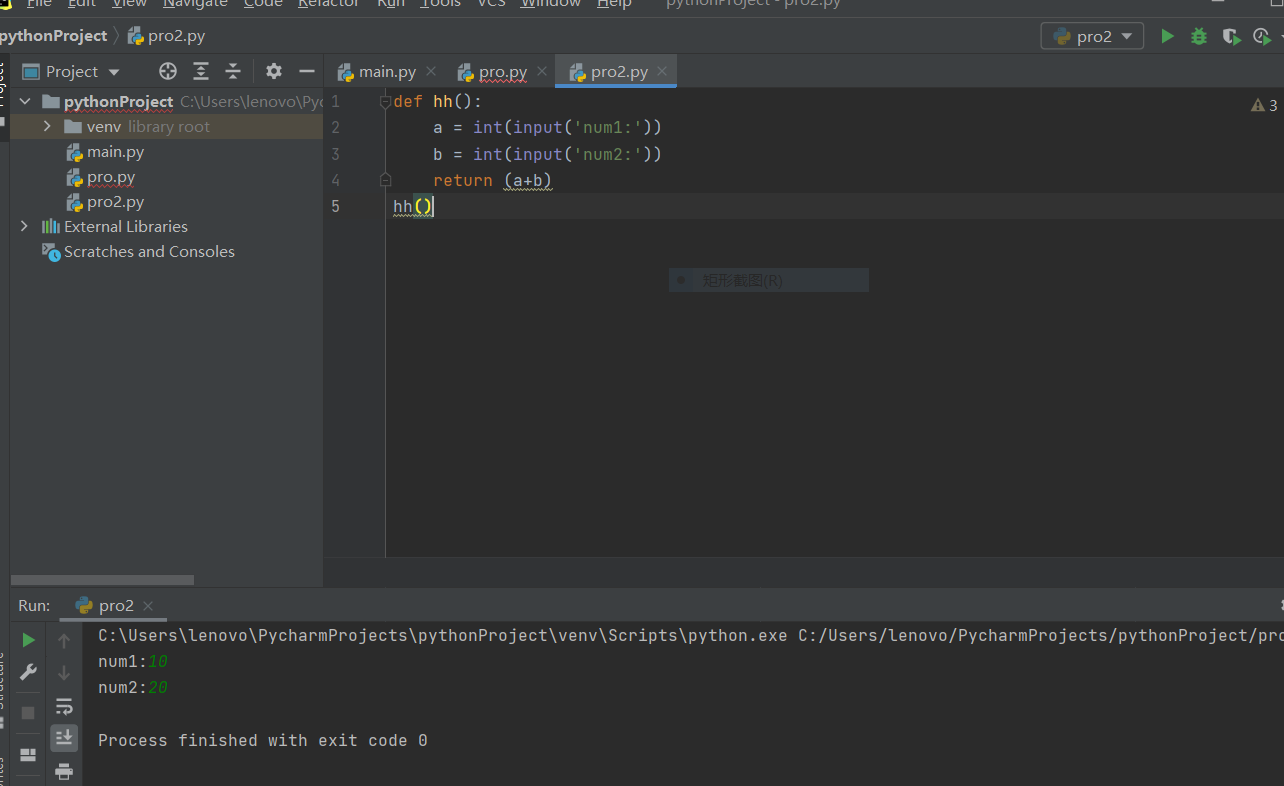Viewport: 1284px width, 786px height.
Task: Open the Window menu
Action: 550,4
